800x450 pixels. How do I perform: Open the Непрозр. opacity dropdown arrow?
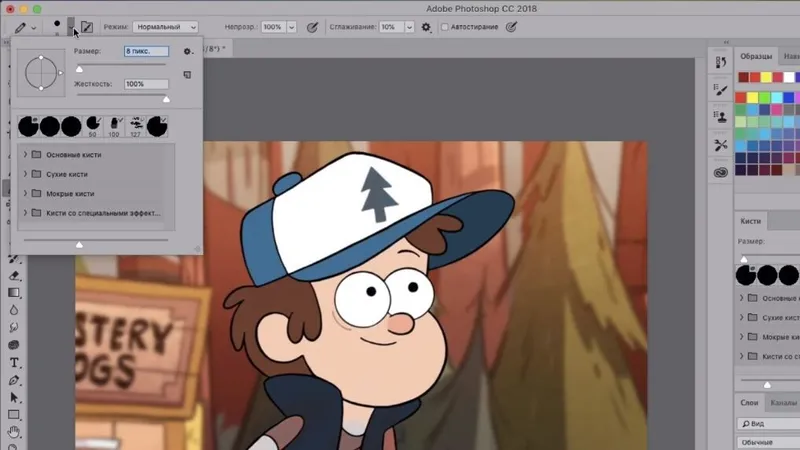pyautogui.click(x=291, y=27)
